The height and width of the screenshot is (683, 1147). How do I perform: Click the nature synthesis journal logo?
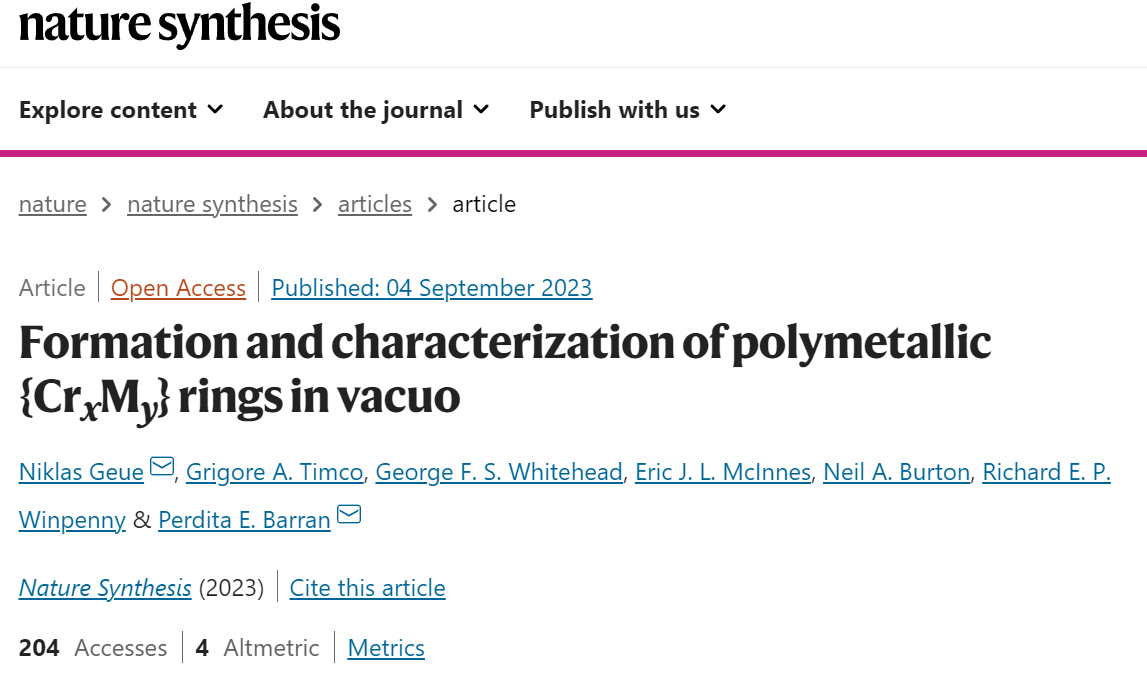click(x=179, y=24)
